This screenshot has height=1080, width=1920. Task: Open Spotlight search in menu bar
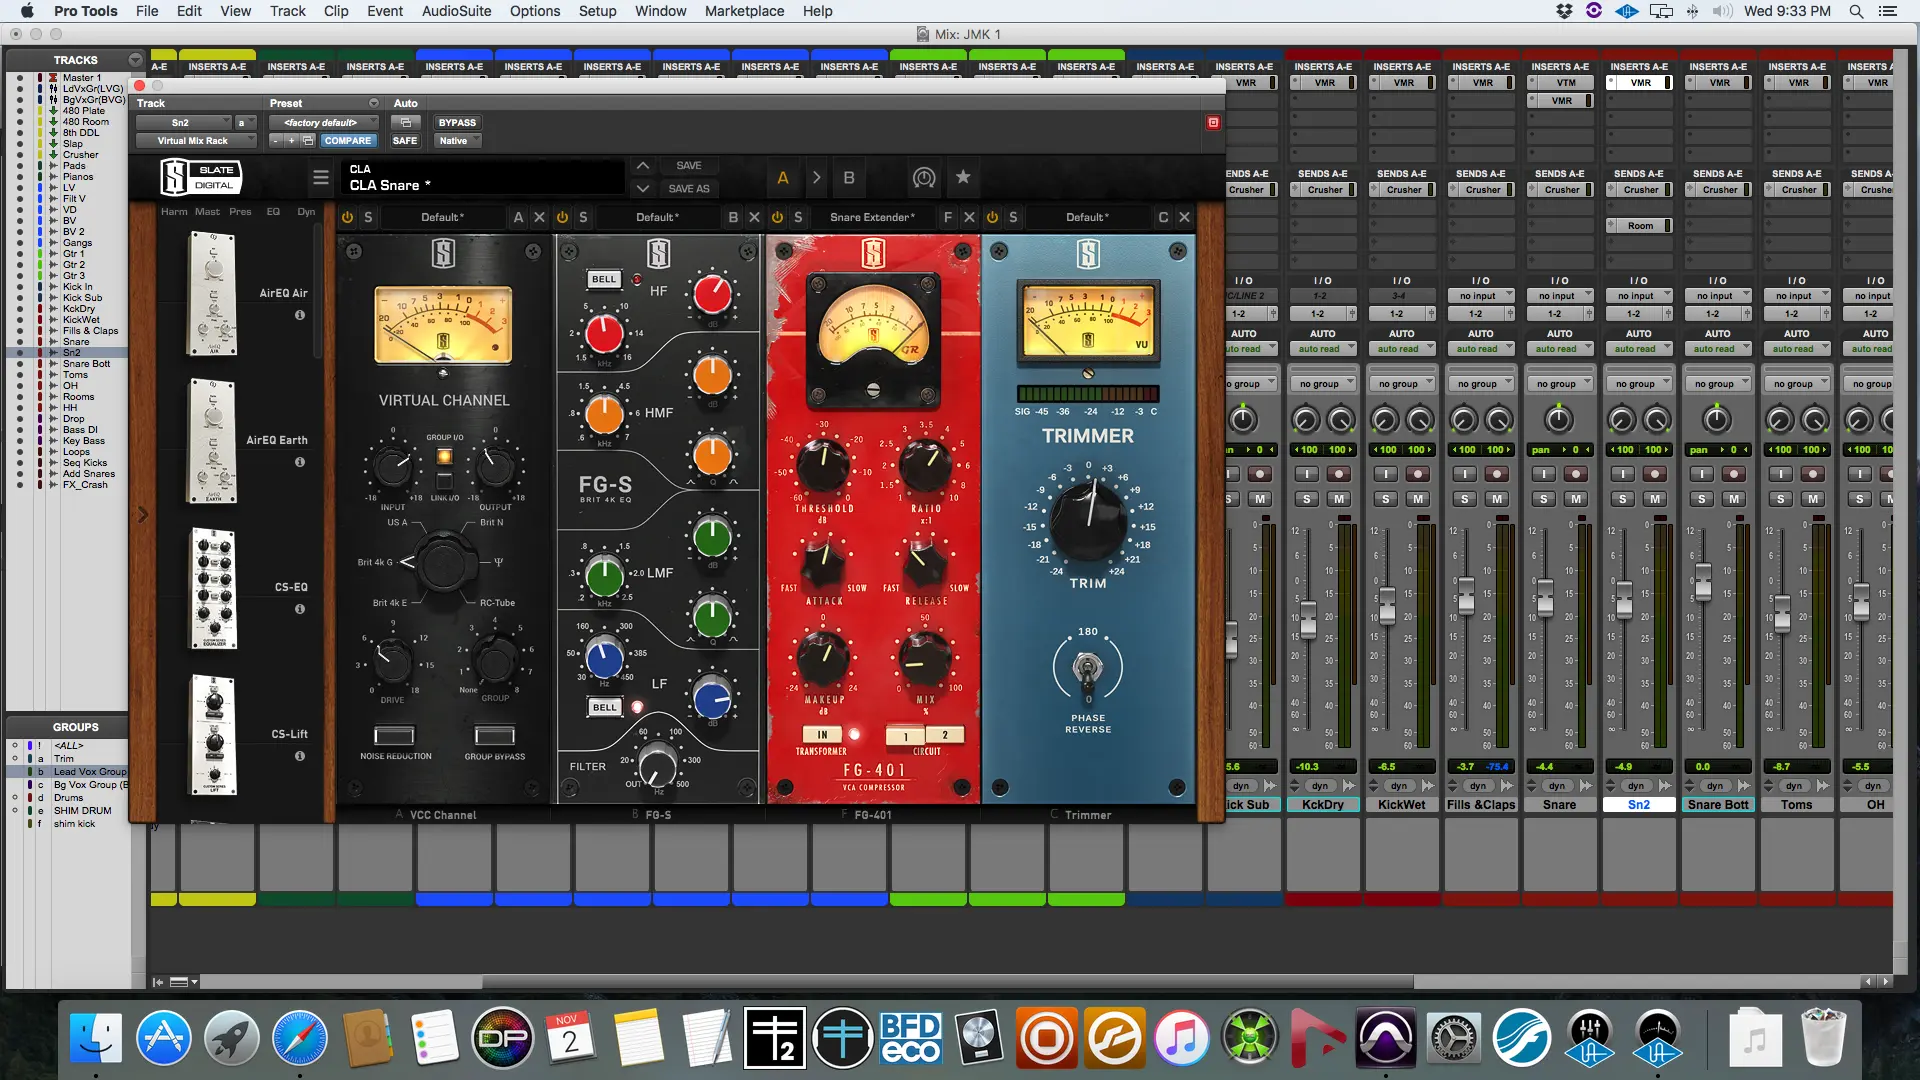pos(1856,11)
